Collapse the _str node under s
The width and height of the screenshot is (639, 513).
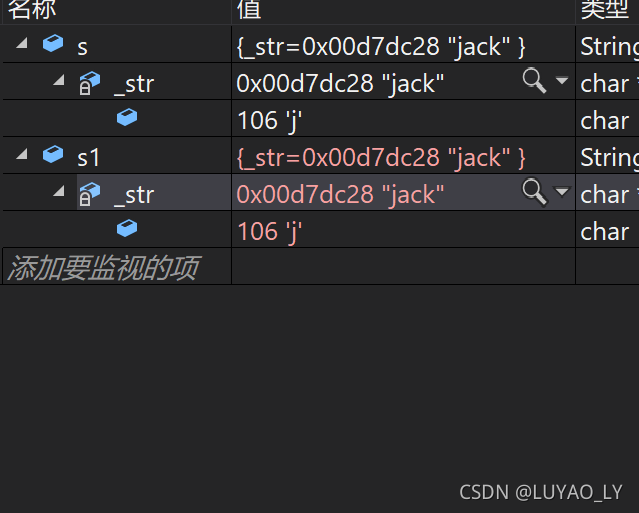tap(59, 80)
